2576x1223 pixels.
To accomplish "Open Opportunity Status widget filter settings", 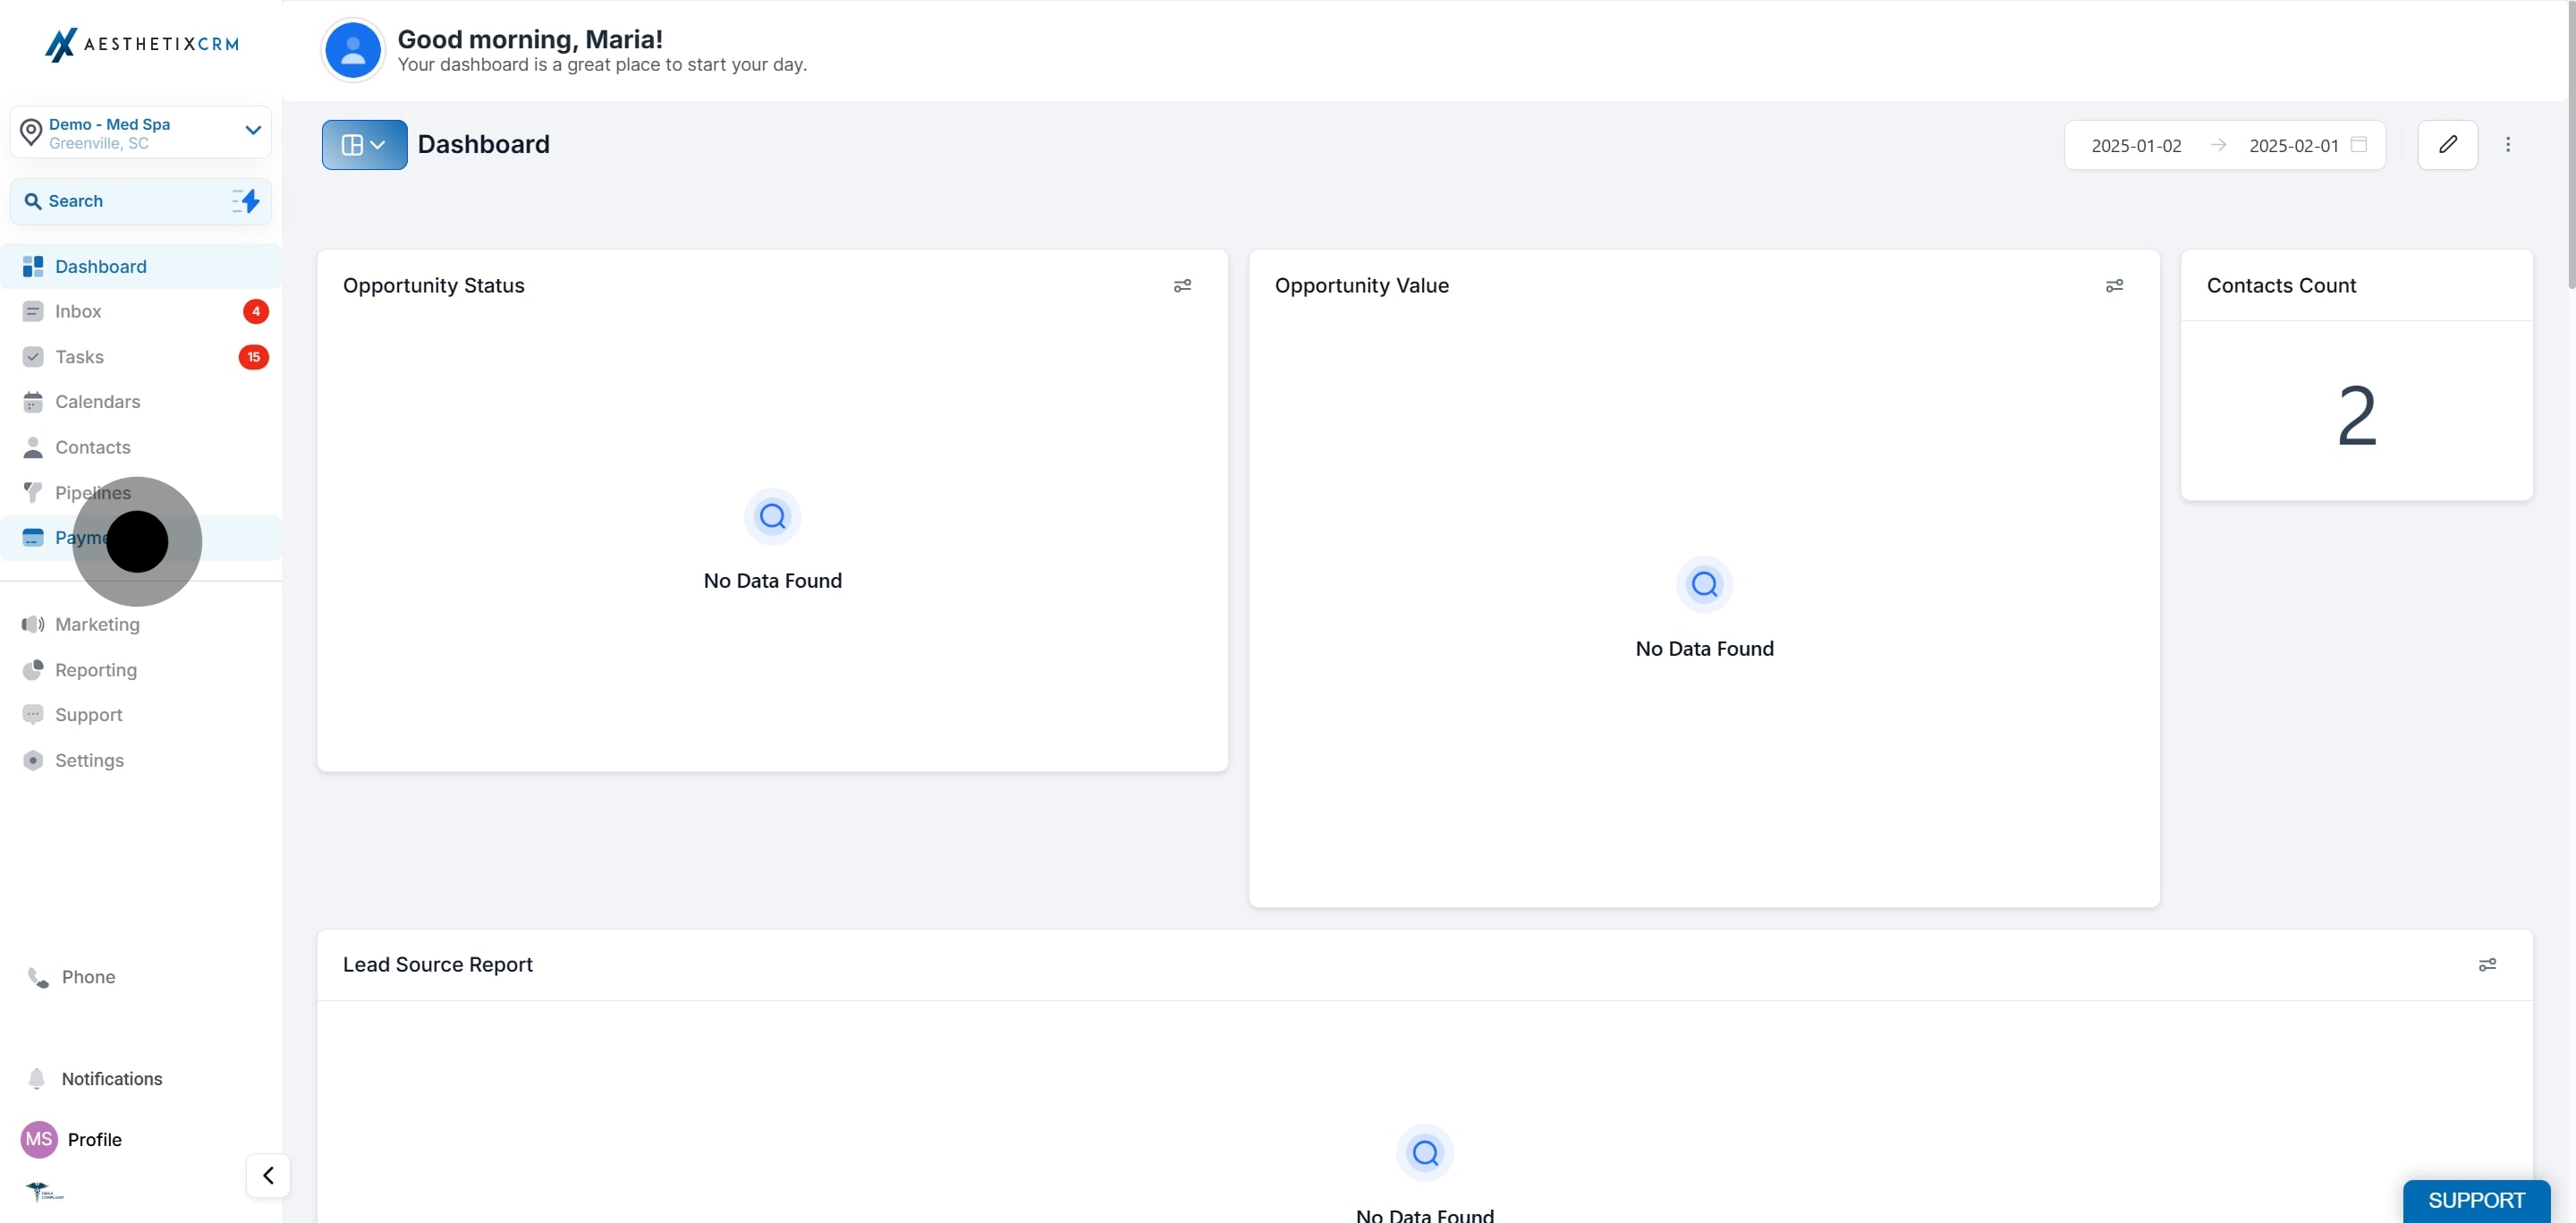I will (1182, 286).
